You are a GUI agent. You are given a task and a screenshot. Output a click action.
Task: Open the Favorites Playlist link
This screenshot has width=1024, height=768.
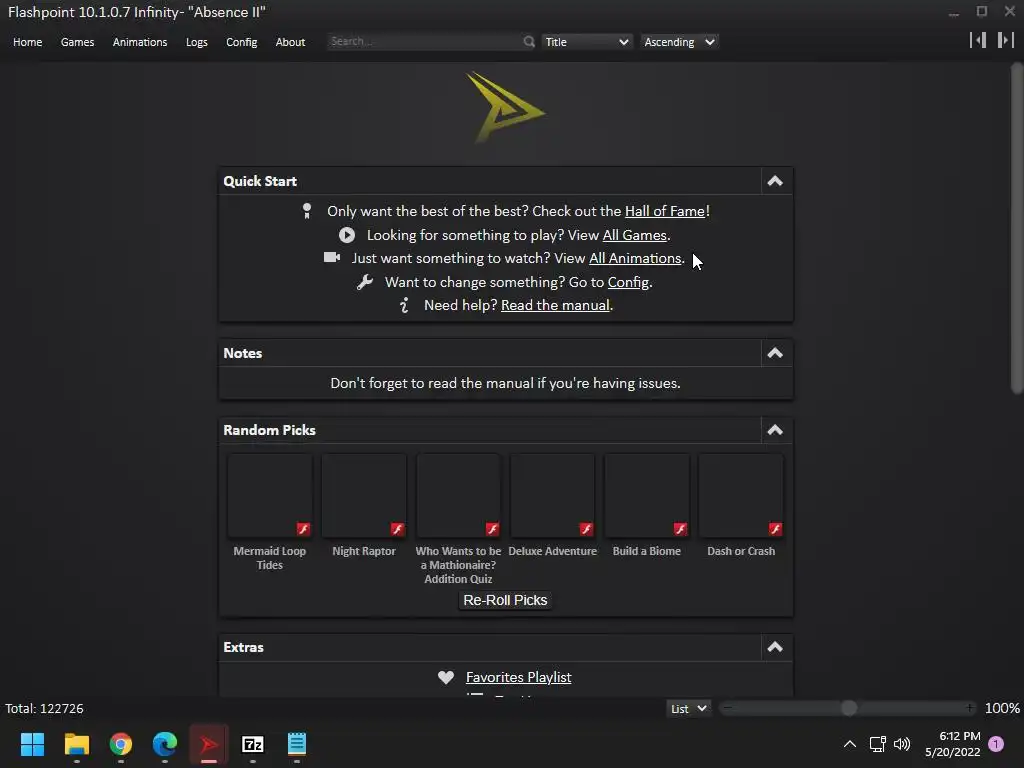coord(519,677)
